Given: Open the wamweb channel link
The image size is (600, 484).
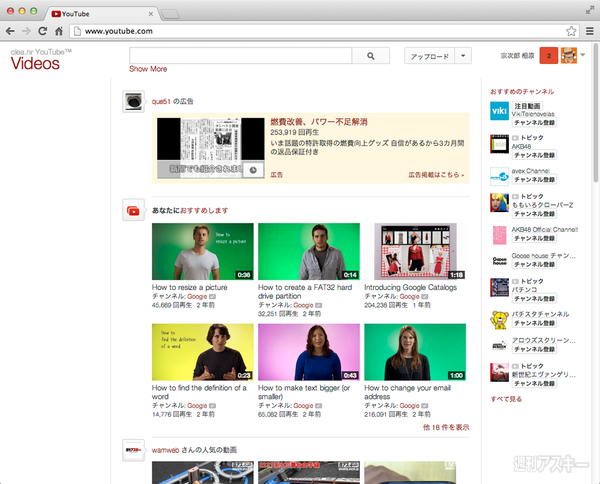Looking at the screenshot, I should (165, 450).
